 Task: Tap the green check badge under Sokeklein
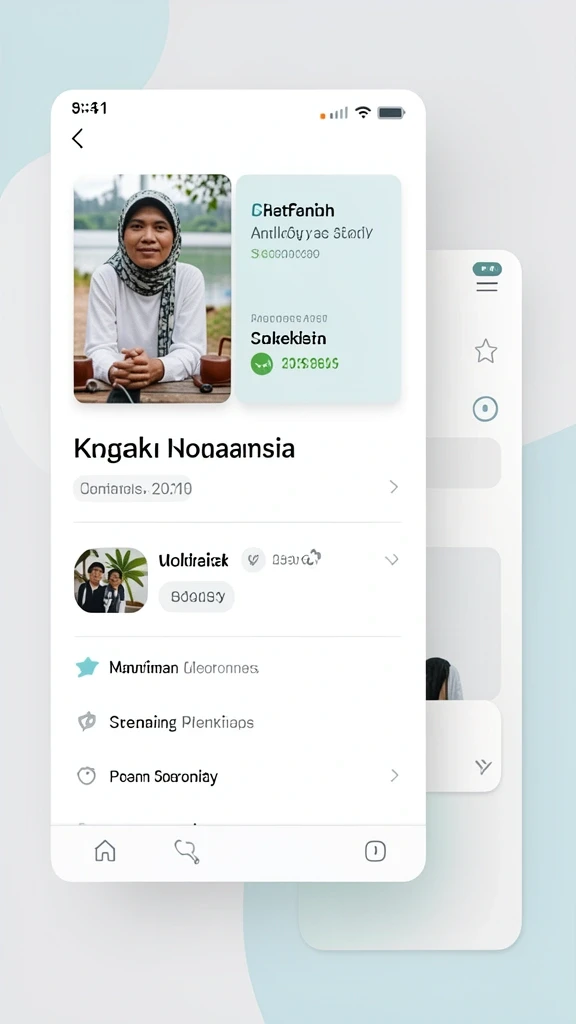pos(262,364)
